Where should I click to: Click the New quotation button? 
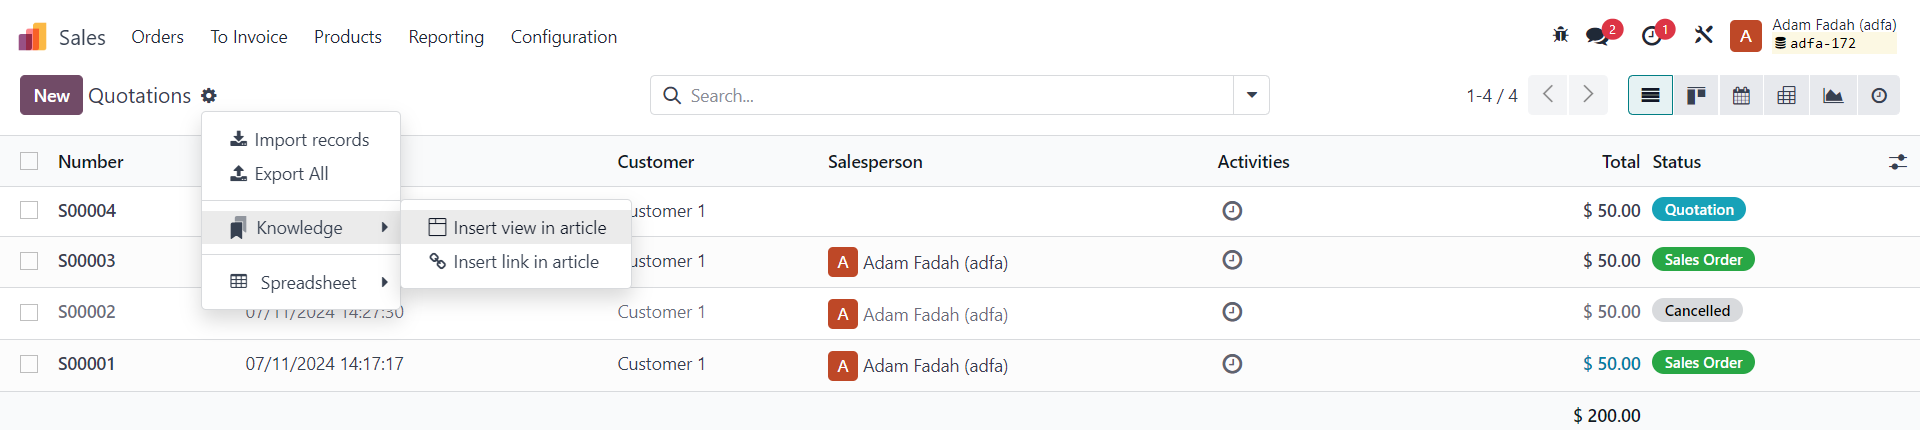(x=51, y=95)
